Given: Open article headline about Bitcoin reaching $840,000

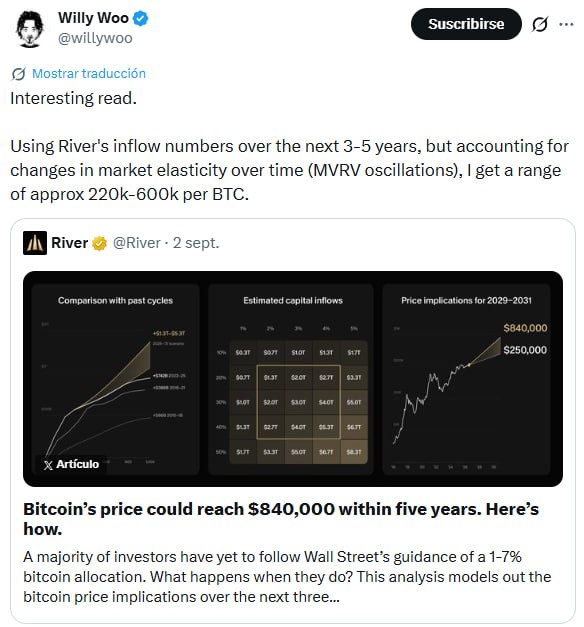Looking at the screenshot, I should pyautogui.click(x=281, y=519).
